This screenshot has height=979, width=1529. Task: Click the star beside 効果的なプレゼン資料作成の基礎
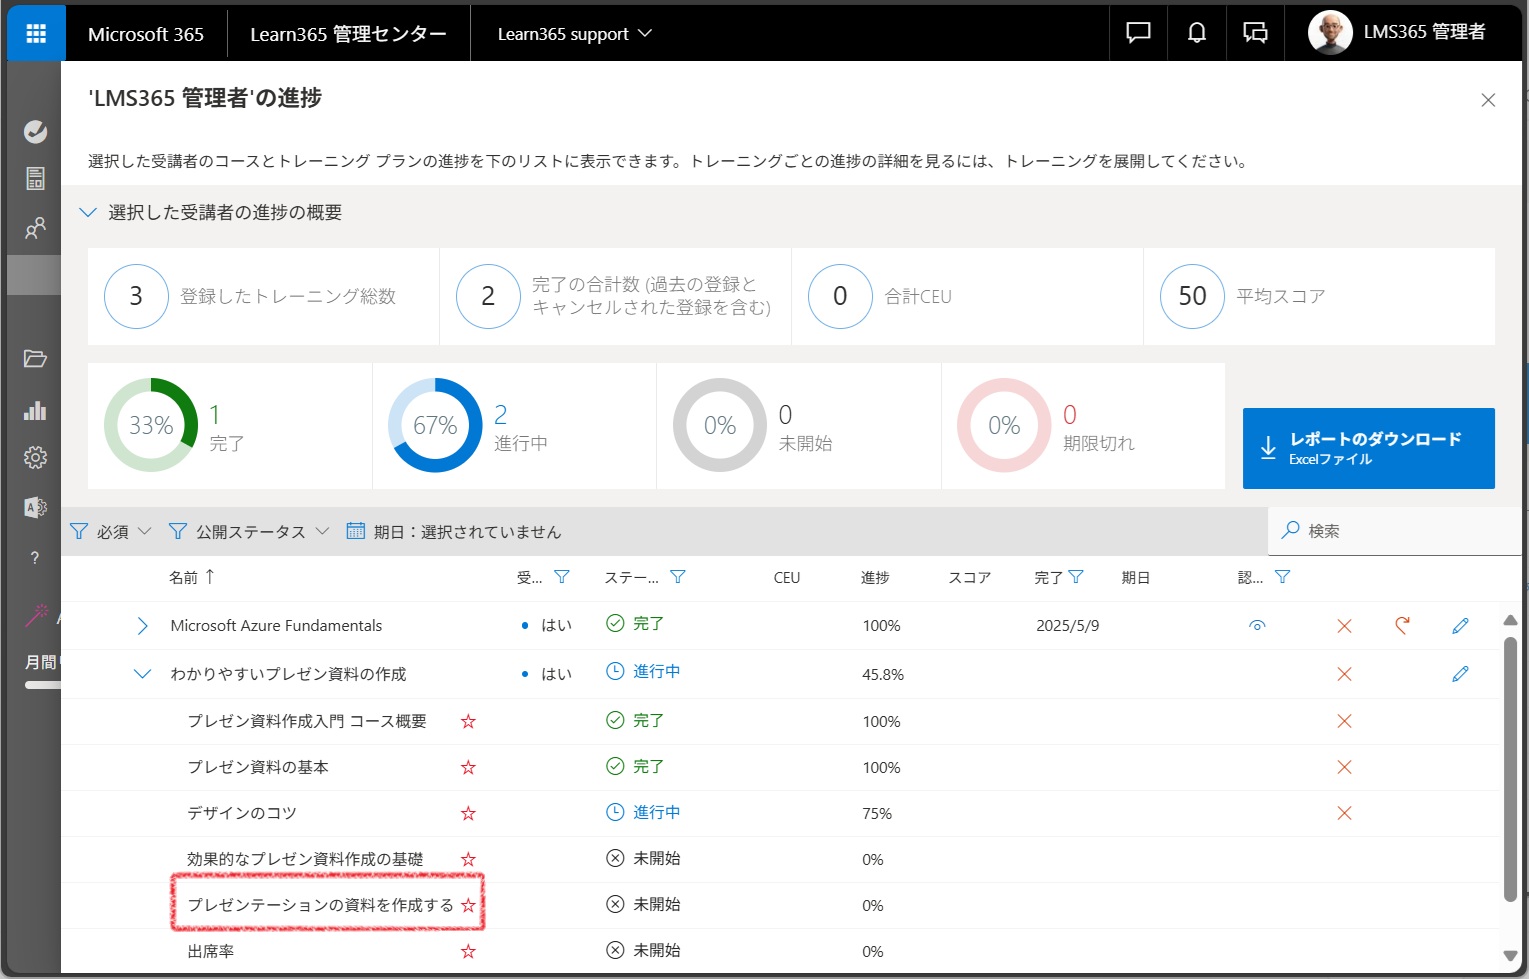pyautogui.click(x=468, y=859)
